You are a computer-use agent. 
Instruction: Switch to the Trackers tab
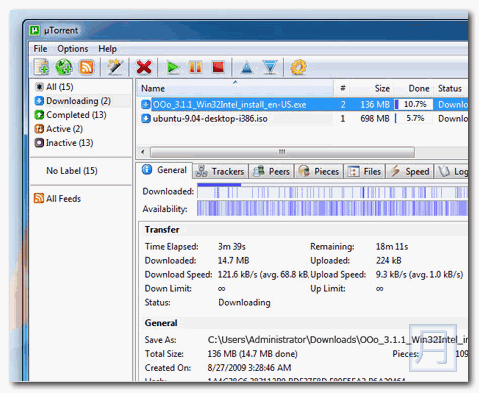pos(221,171)
